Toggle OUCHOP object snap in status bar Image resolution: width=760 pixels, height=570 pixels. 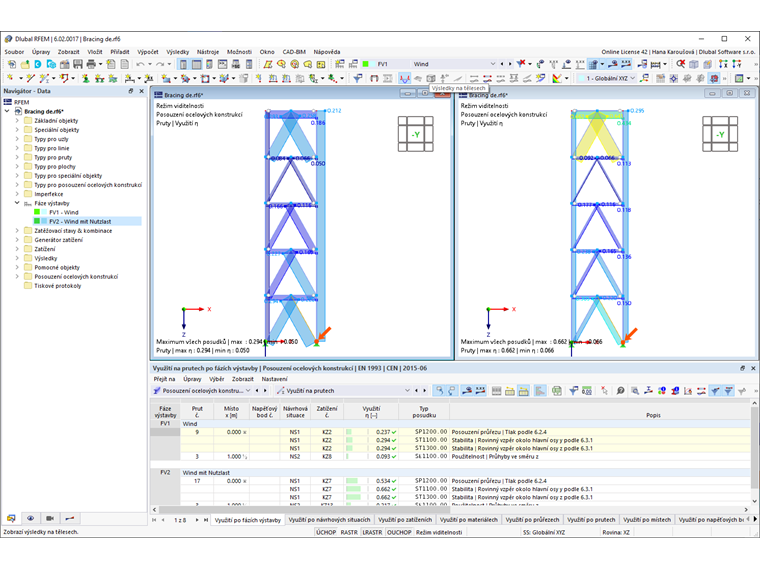pyautogui.click(x=399, y=532)
